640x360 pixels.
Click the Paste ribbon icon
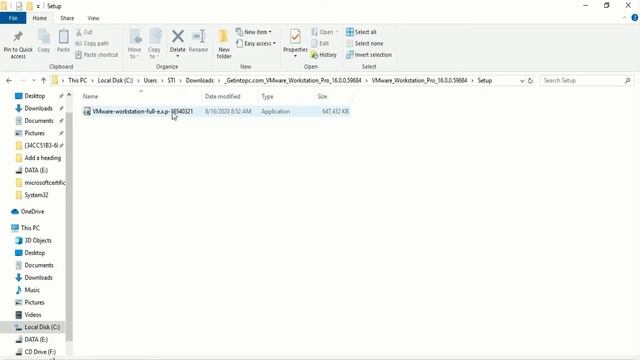coord(63,37)
